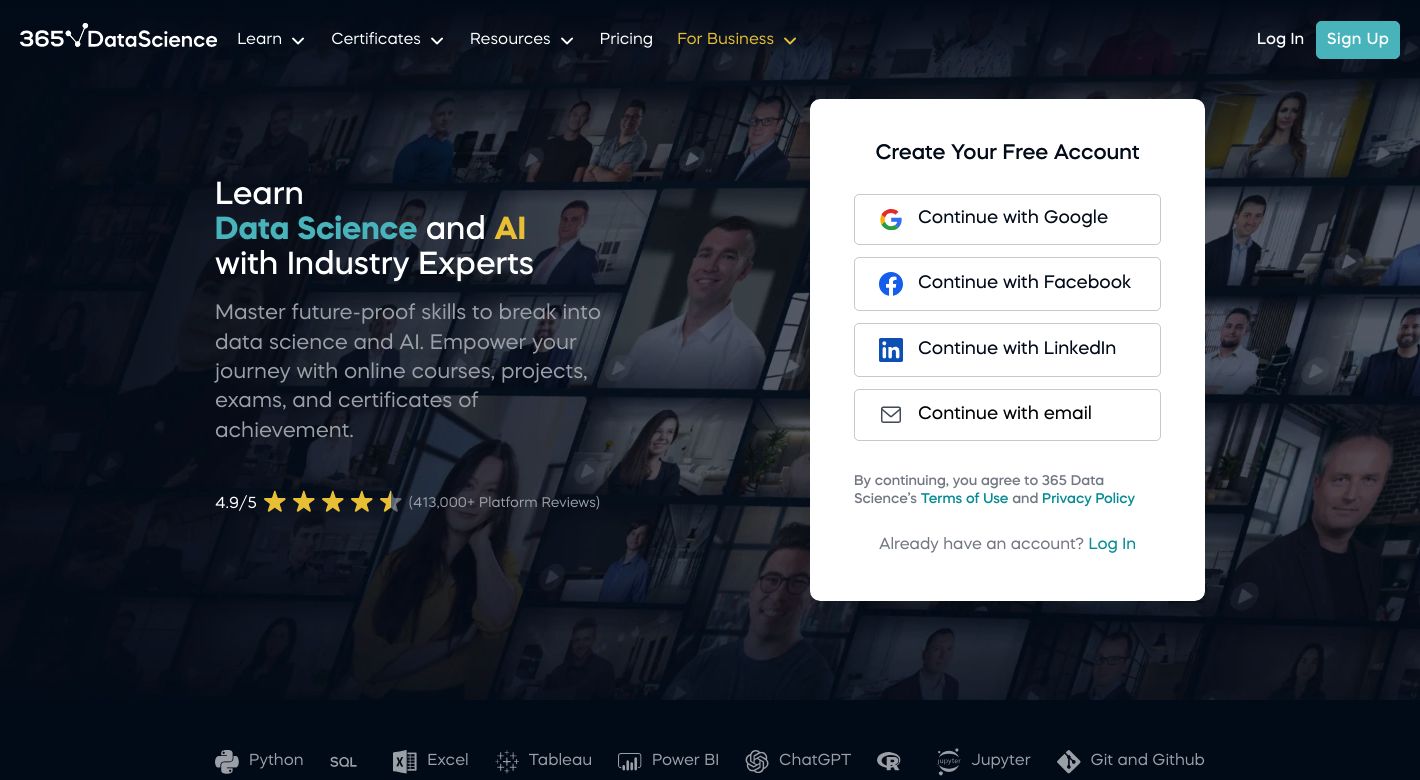The height and width of the screenshot is (780, 1420).
Task: Click the envelope email icon
Action: (x=891, y=414)
